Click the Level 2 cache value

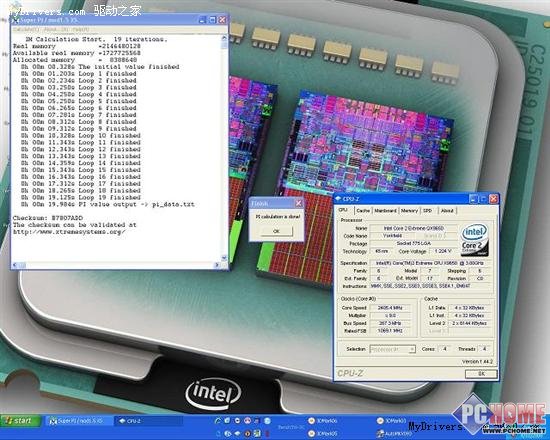[469, 323]
